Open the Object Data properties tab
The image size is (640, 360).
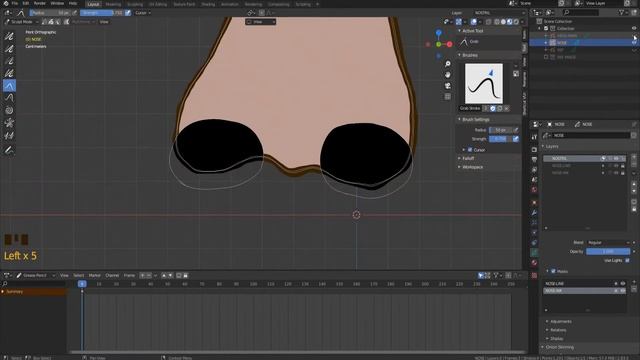pos(534,253)
